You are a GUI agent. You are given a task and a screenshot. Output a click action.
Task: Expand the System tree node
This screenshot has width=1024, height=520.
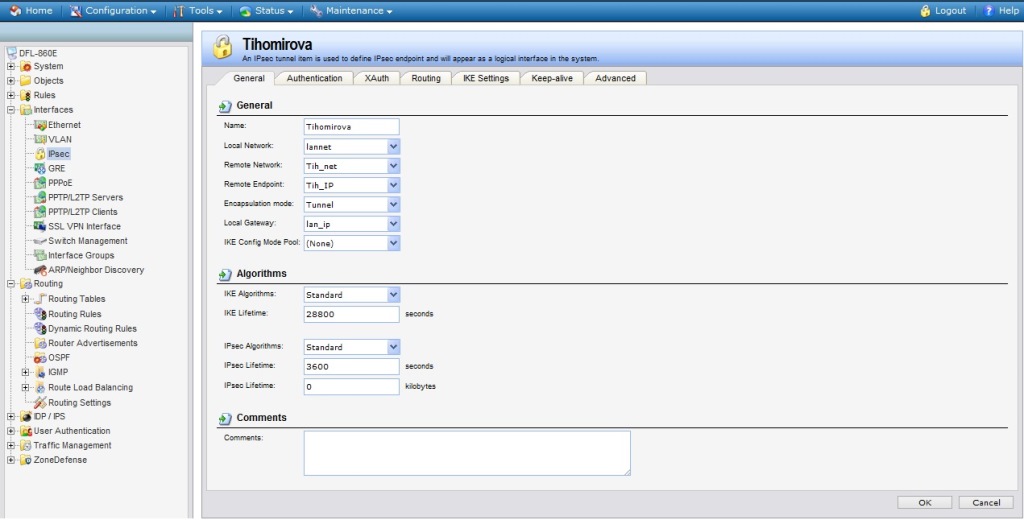tap(11, 67)
